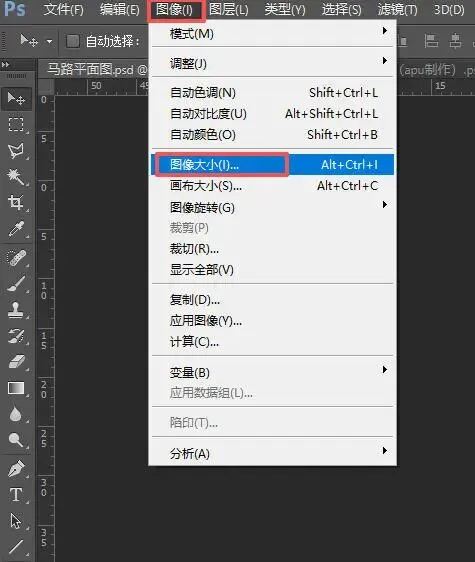Expand the 变量(B) submenu
This screenshot has width=475, height=562.
point(272,372)
